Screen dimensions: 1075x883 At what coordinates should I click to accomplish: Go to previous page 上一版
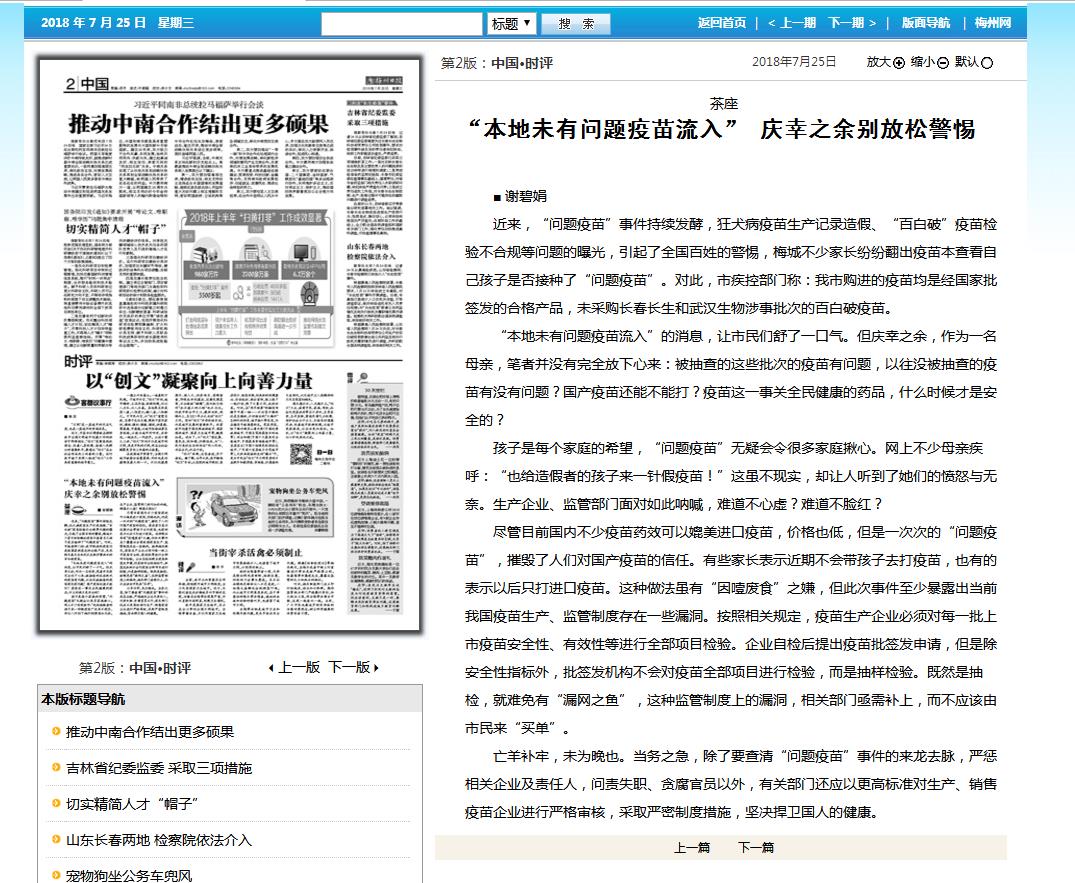[x=299, y=667]
